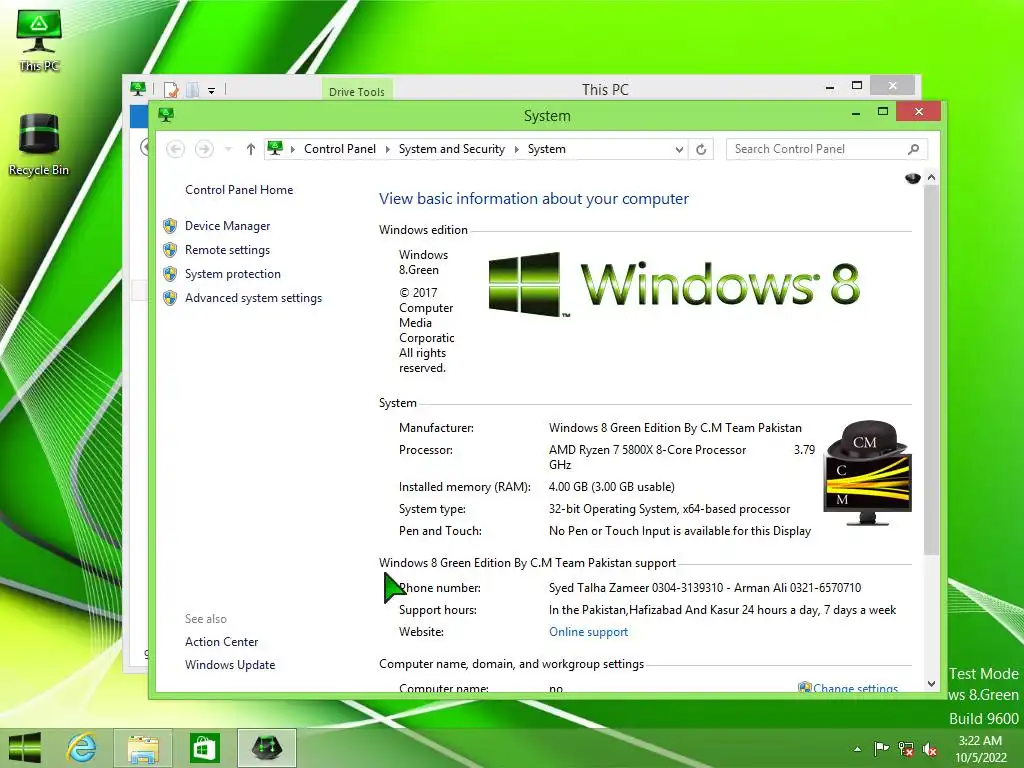
Task: Click shield icon beside Advanced system settings
Action: 170,298
